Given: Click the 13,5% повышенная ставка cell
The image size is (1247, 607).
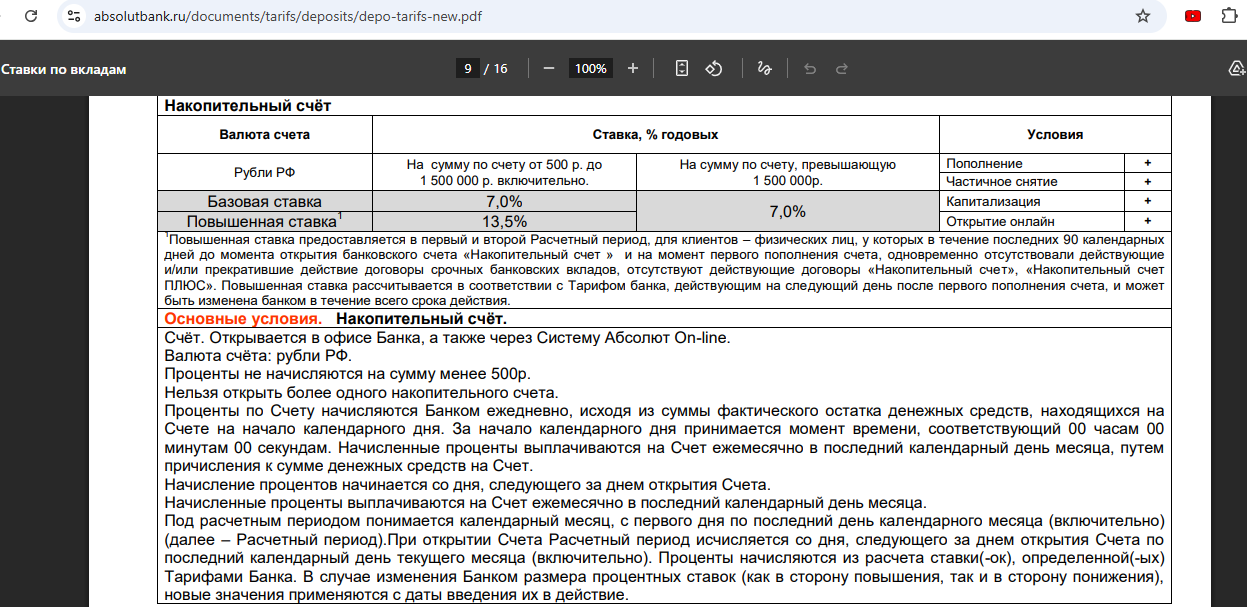Looking at the screenshot, I should click(504, 221).
